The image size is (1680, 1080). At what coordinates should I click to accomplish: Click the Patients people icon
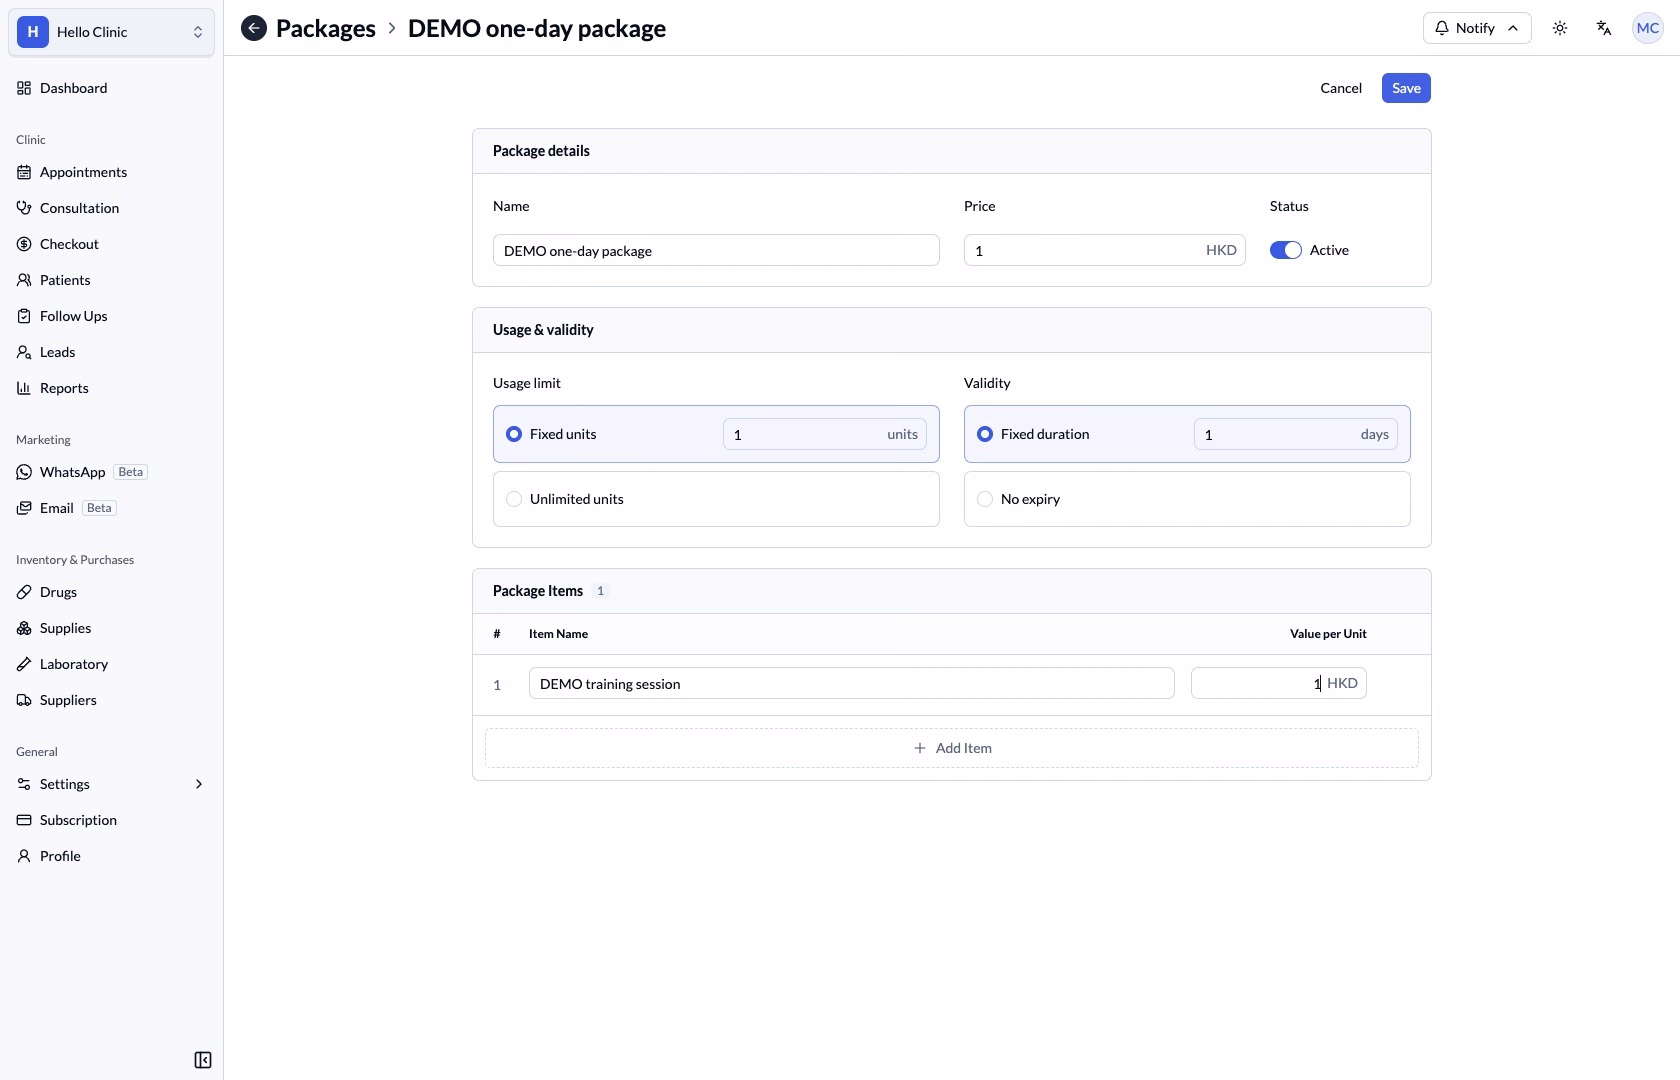tap(24, 280)
